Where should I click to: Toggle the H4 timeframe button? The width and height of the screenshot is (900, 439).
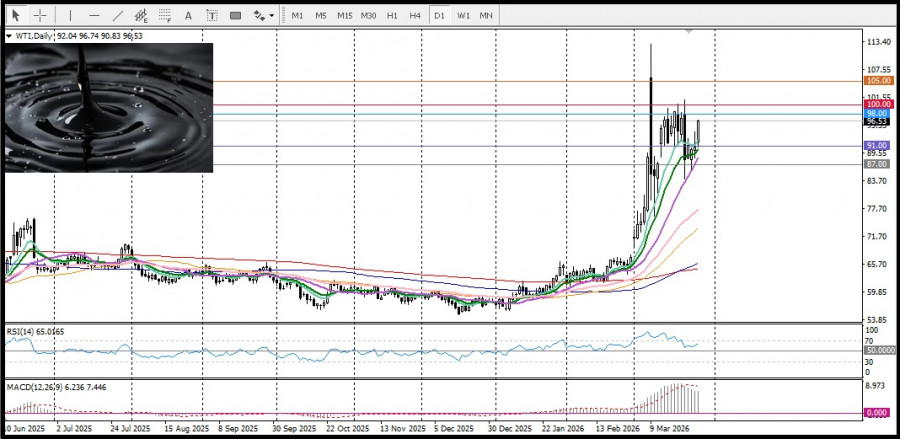[415, 16]
